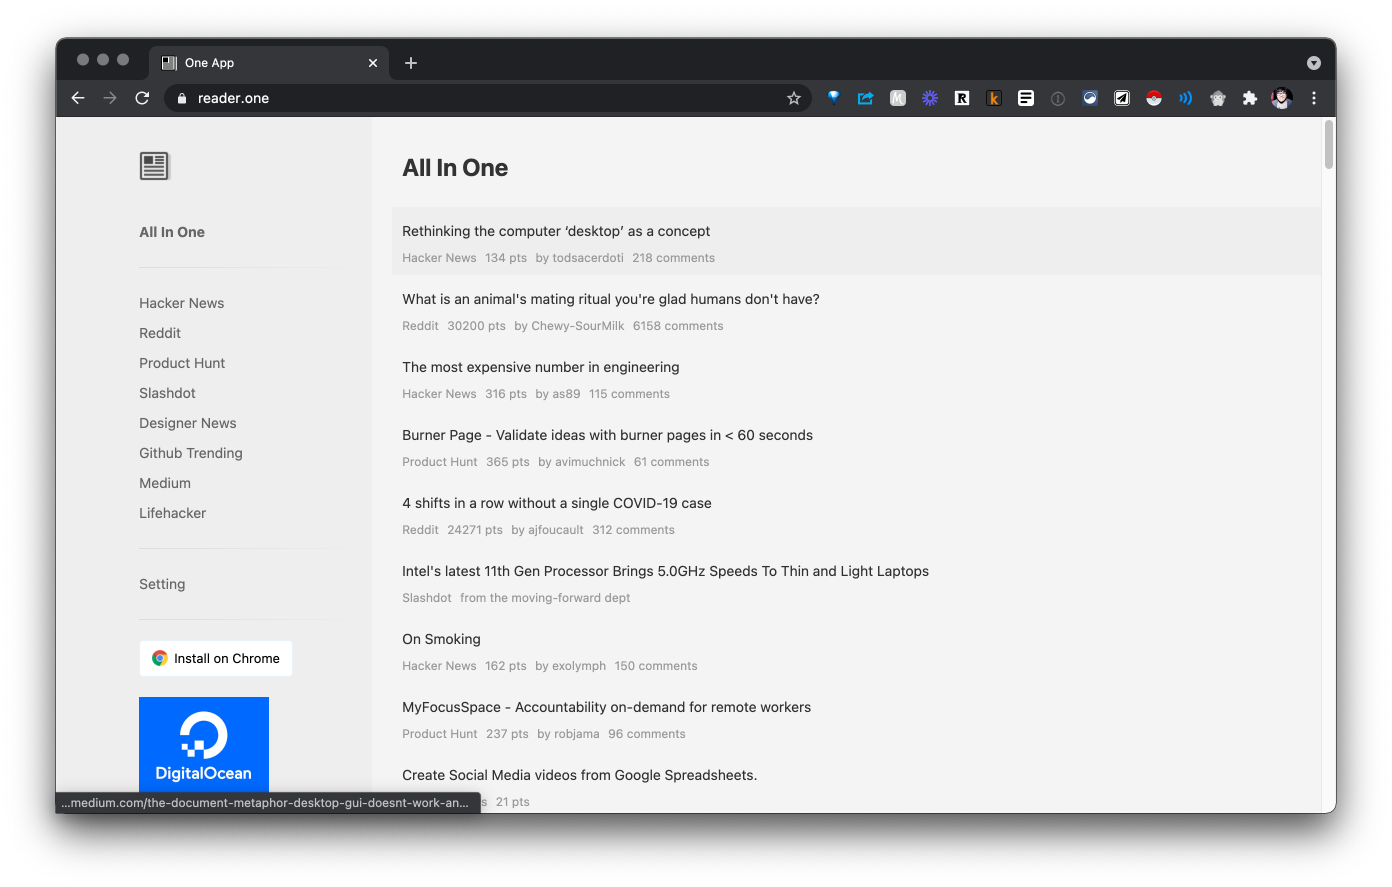Open the Medium feed in sidebar

coord(165,483)
